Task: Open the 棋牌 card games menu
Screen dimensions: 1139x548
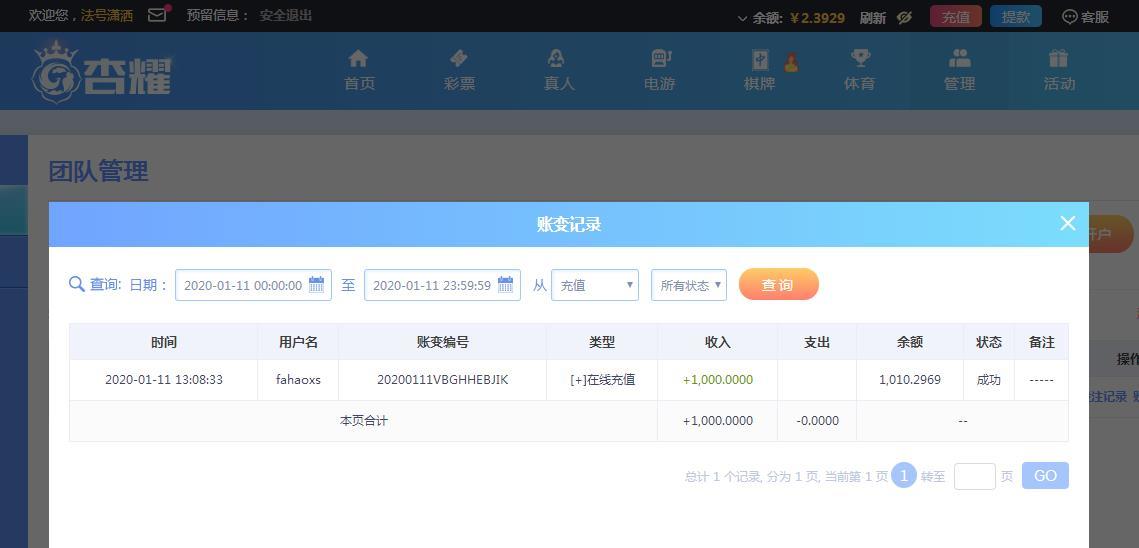Action: (x=760, y=70)
